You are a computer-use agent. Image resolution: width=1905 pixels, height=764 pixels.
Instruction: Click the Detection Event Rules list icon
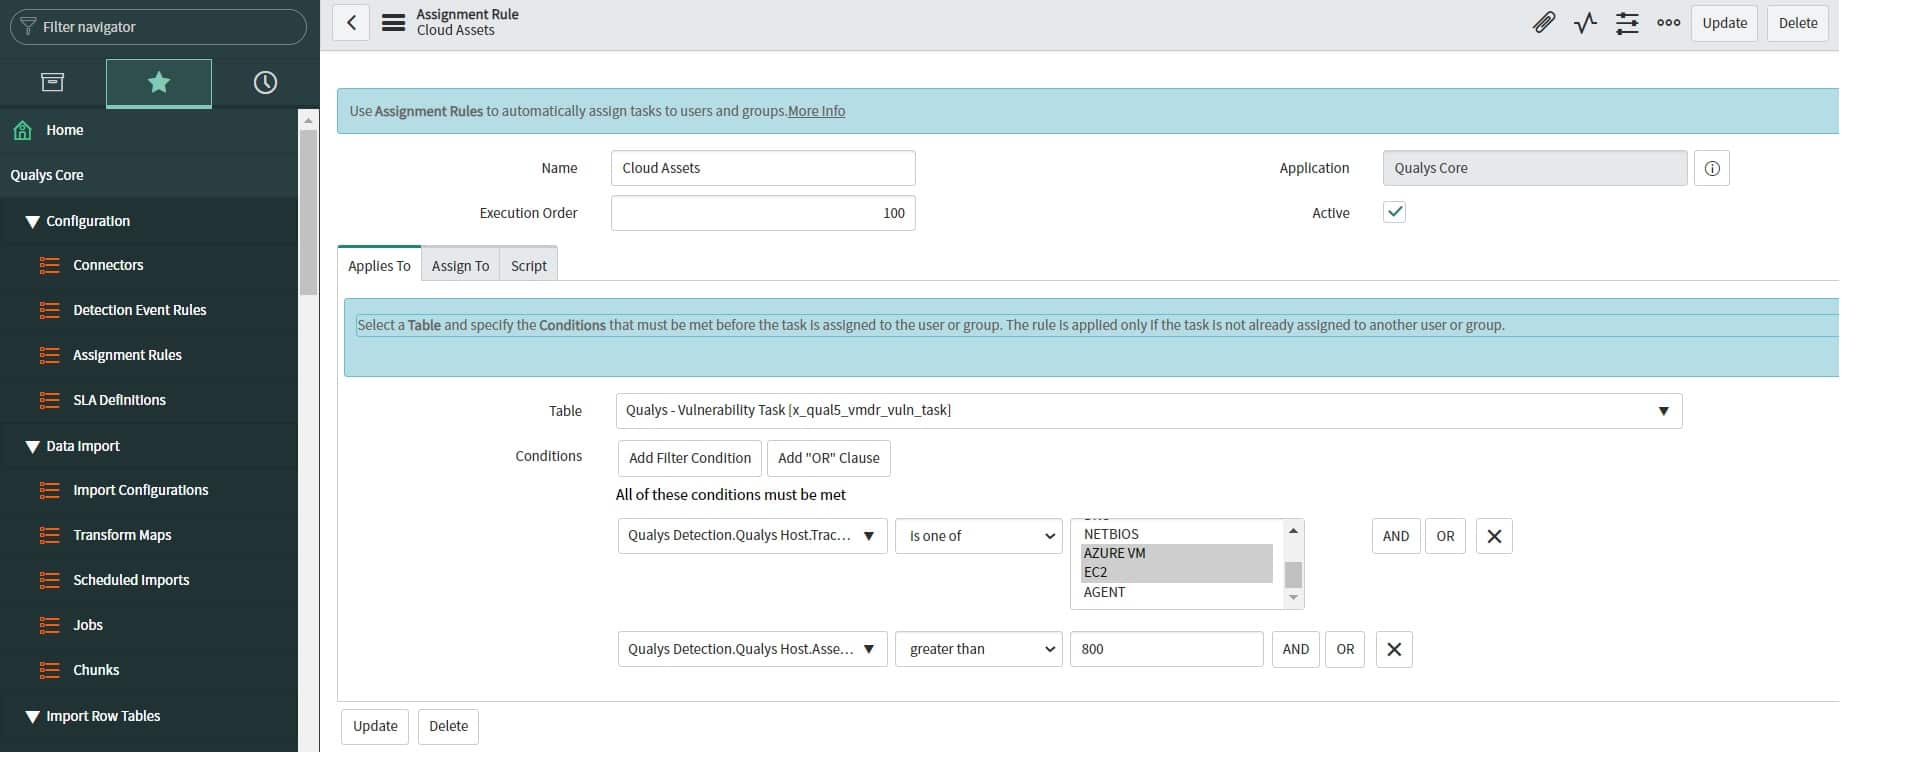[x=49, y=310]
